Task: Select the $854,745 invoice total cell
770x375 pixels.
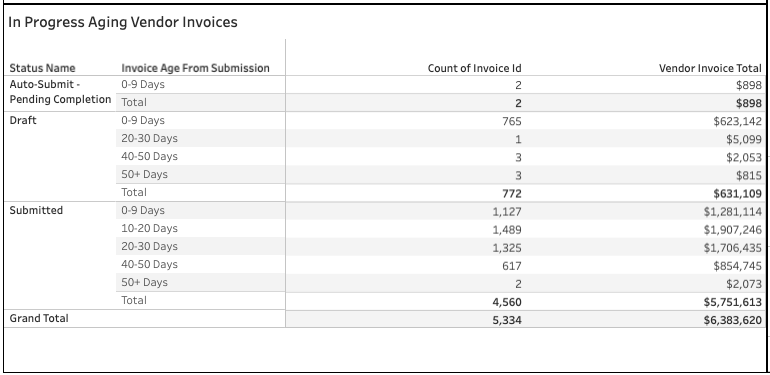Action: tap(737, 266)
